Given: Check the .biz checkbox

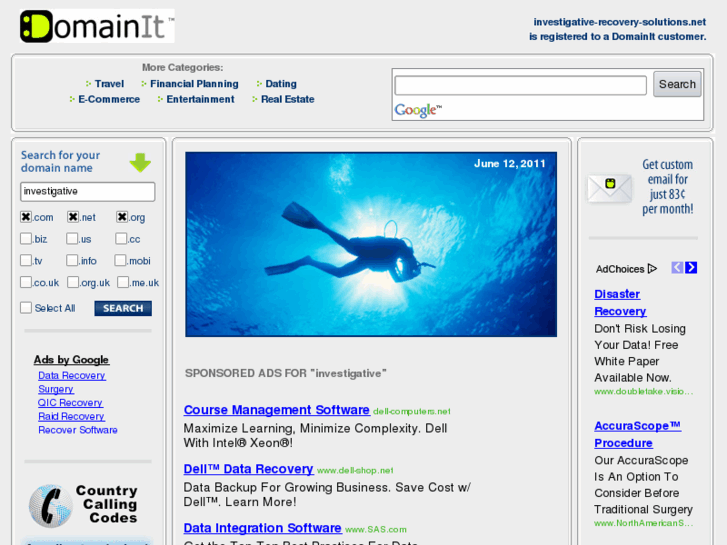Looking at the screenshot, I should point(26,238).
